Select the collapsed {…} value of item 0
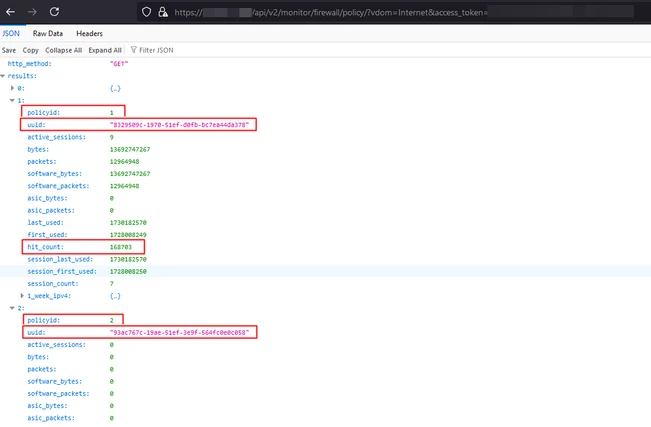This screenshot has width=651, height=427. click(115, 88)
